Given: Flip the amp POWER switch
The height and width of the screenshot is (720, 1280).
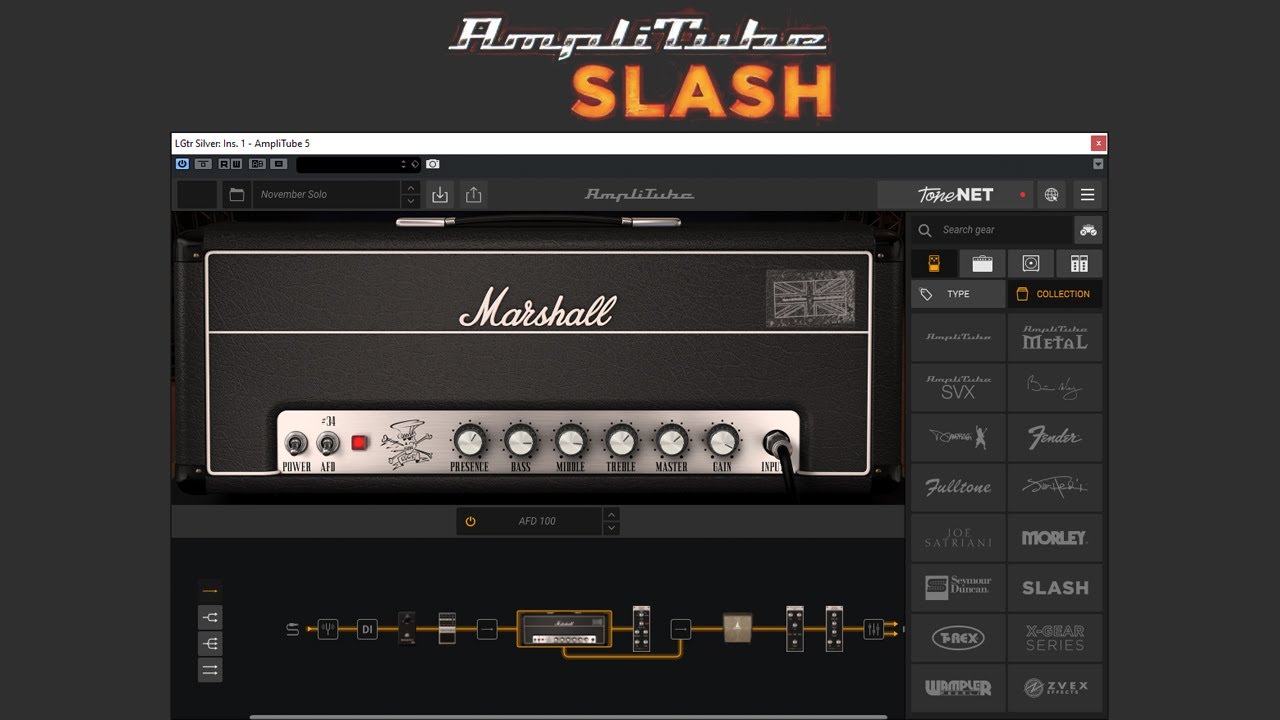Looking at the screenshot, I should point(296,443).
